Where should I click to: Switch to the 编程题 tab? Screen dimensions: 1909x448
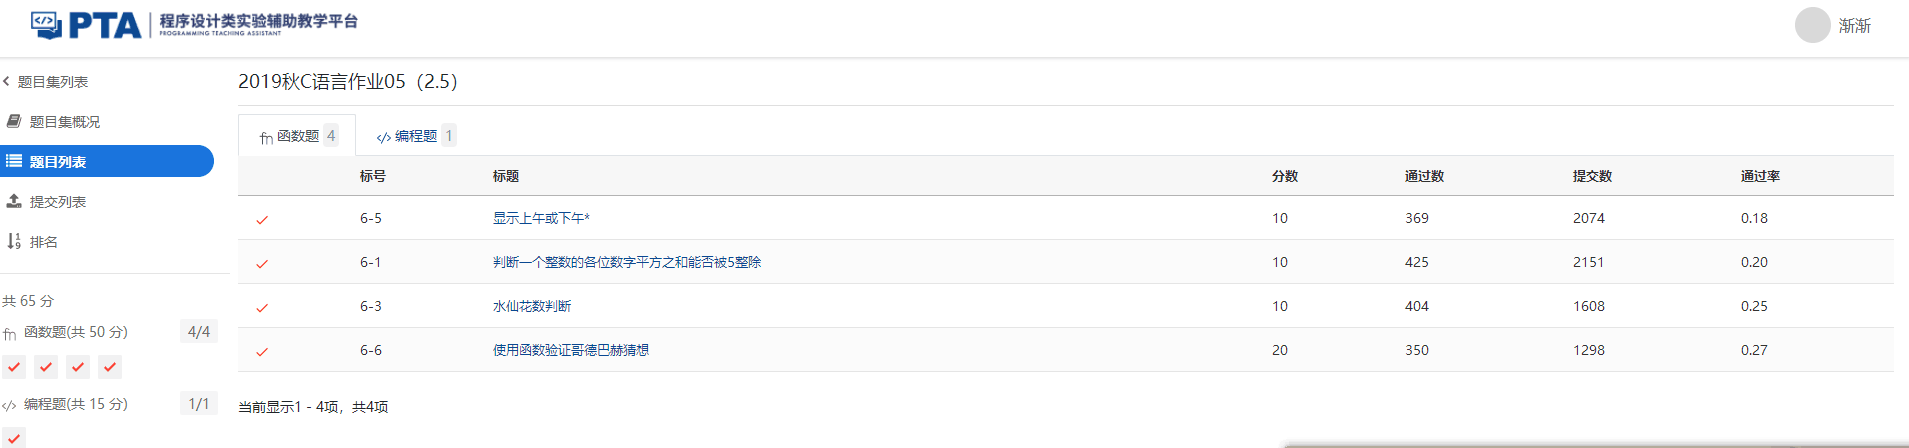[x=415, y=136]
